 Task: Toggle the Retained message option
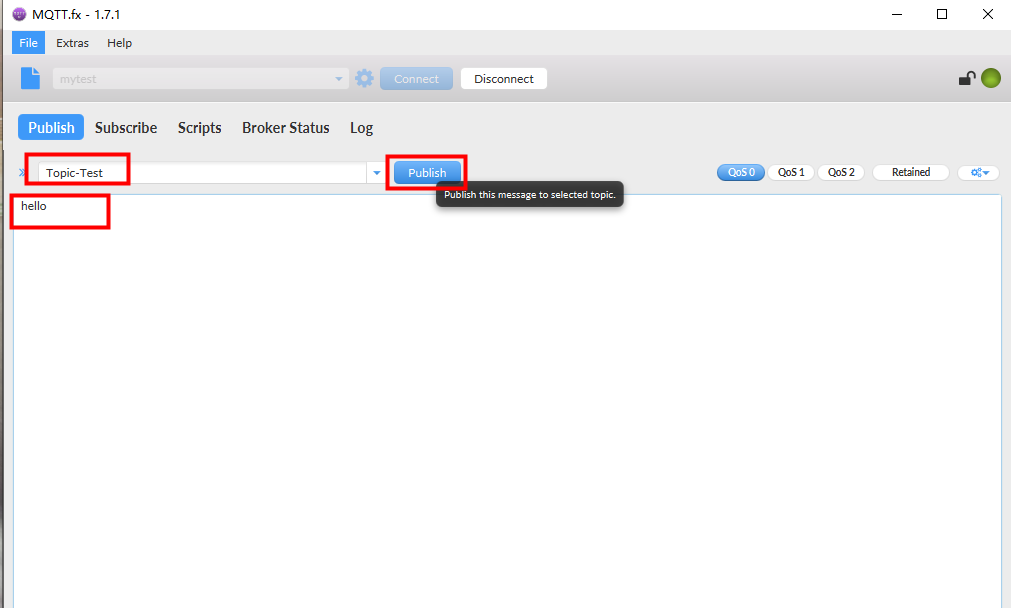910,172
